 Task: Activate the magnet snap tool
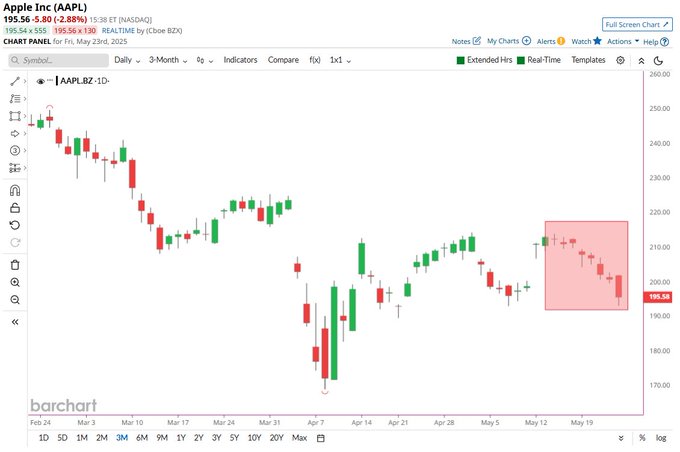click(x=15, y=190)
